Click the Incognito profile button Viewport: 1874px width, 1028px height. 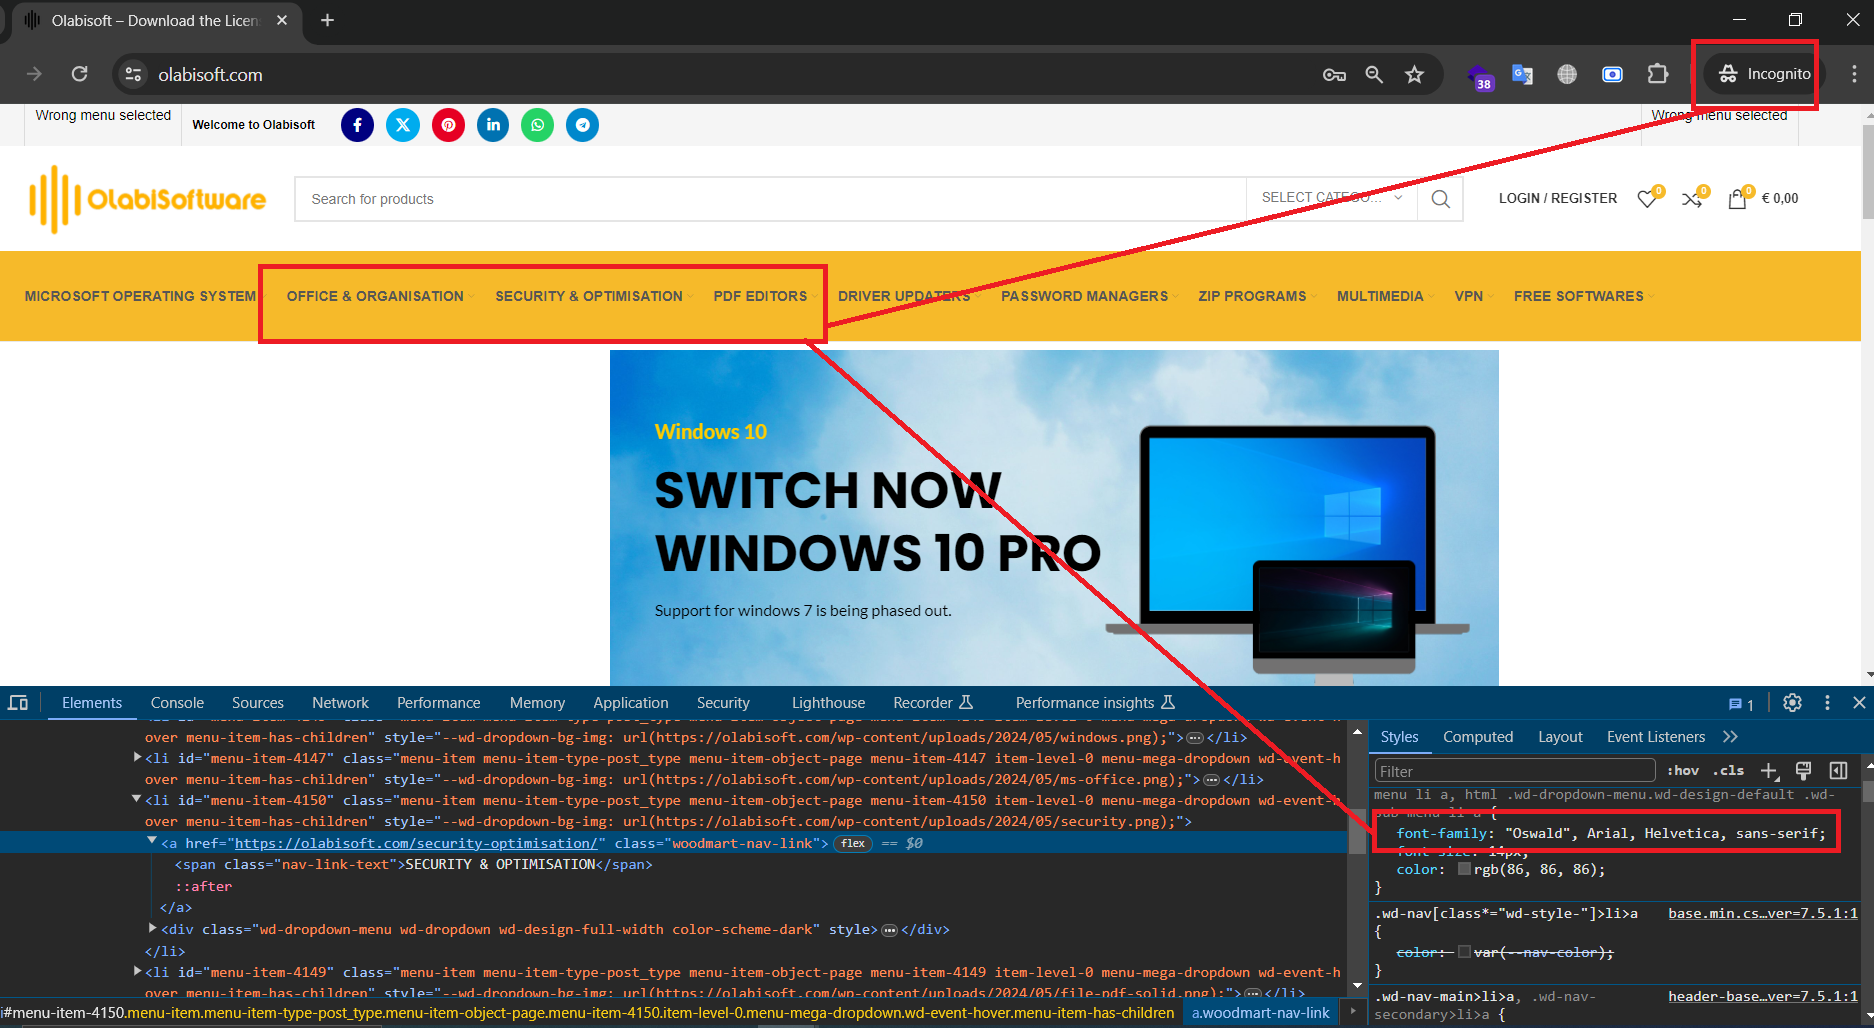[x=1765, y=74]
